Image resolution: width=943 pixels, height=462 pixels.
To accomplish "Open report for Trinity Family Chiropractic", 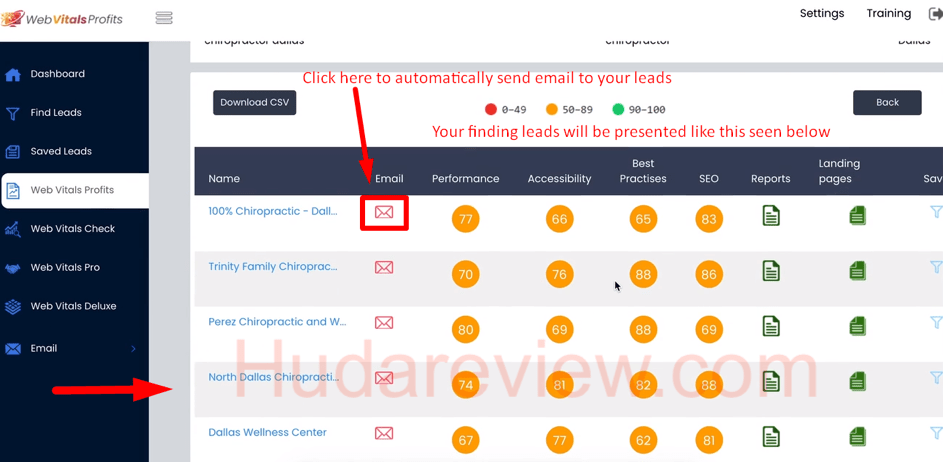I will (771, 270).
